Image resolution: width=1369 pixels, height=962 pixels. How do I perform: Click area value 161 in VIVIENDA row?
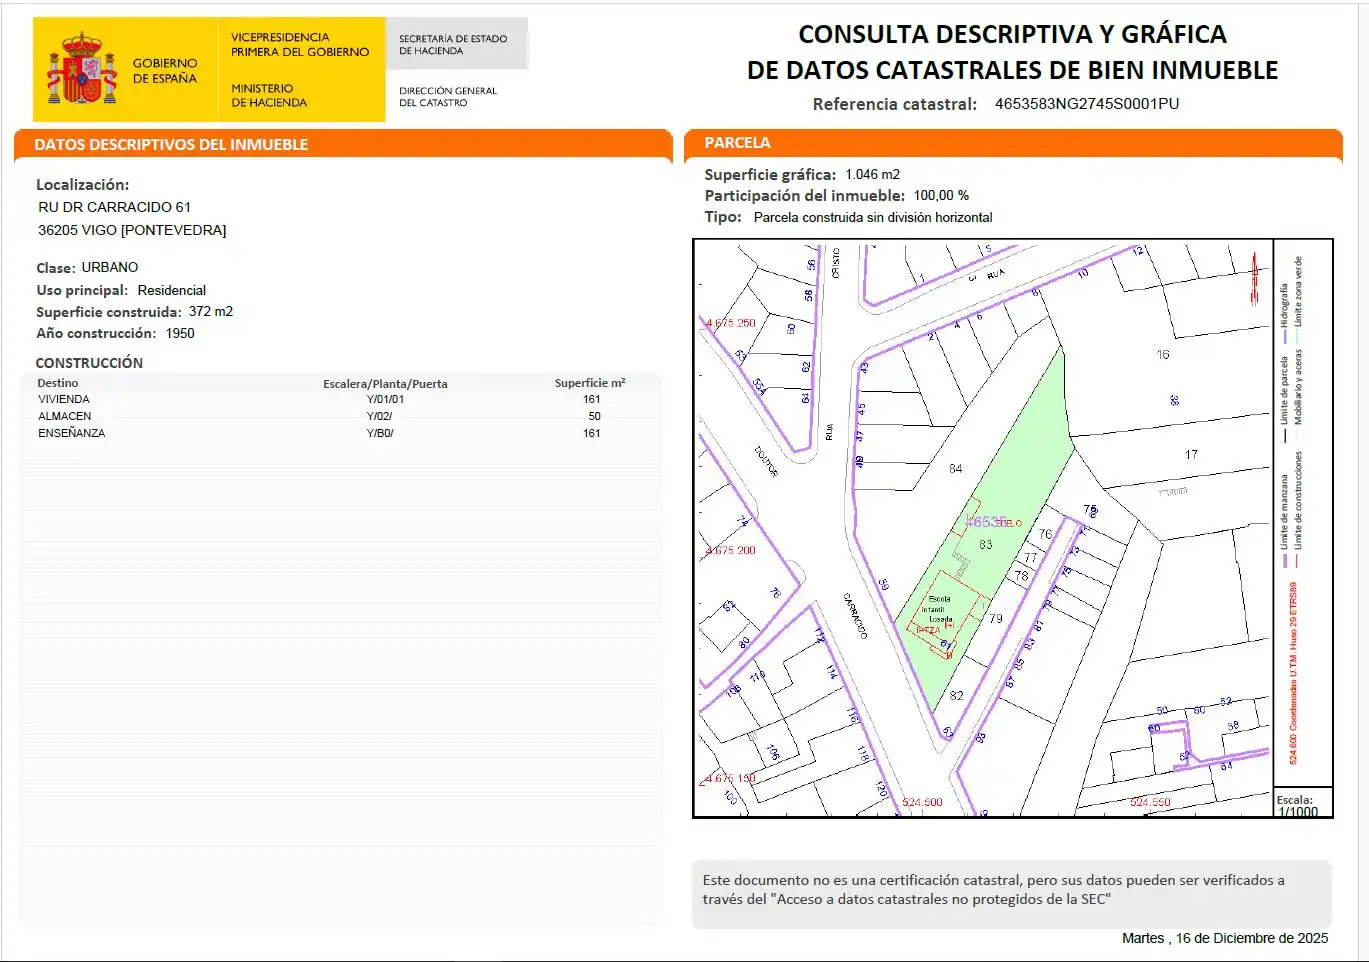point(592,399)
